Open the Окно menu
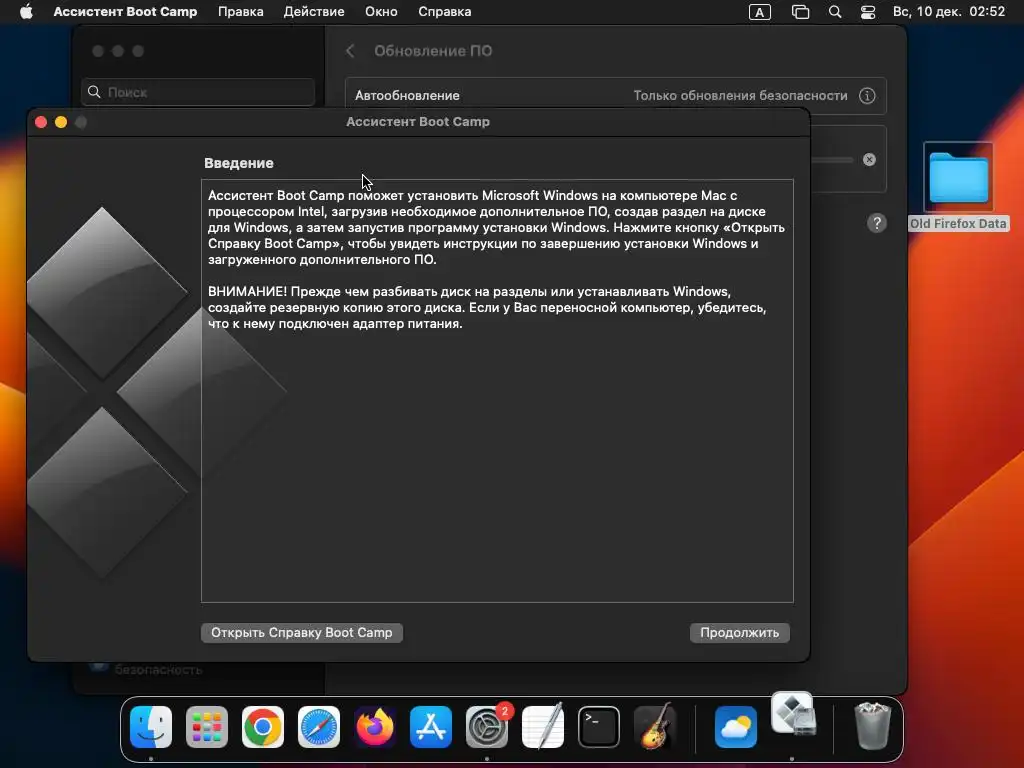Screen dimensions: 1024x768 pos(381,12)
